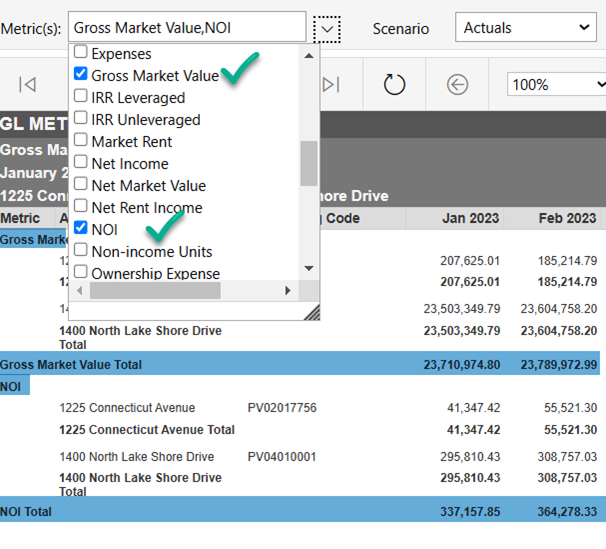Click the dropdown list resize grip
This screenshot has height=549, width=606.
(x=311, y=312)
